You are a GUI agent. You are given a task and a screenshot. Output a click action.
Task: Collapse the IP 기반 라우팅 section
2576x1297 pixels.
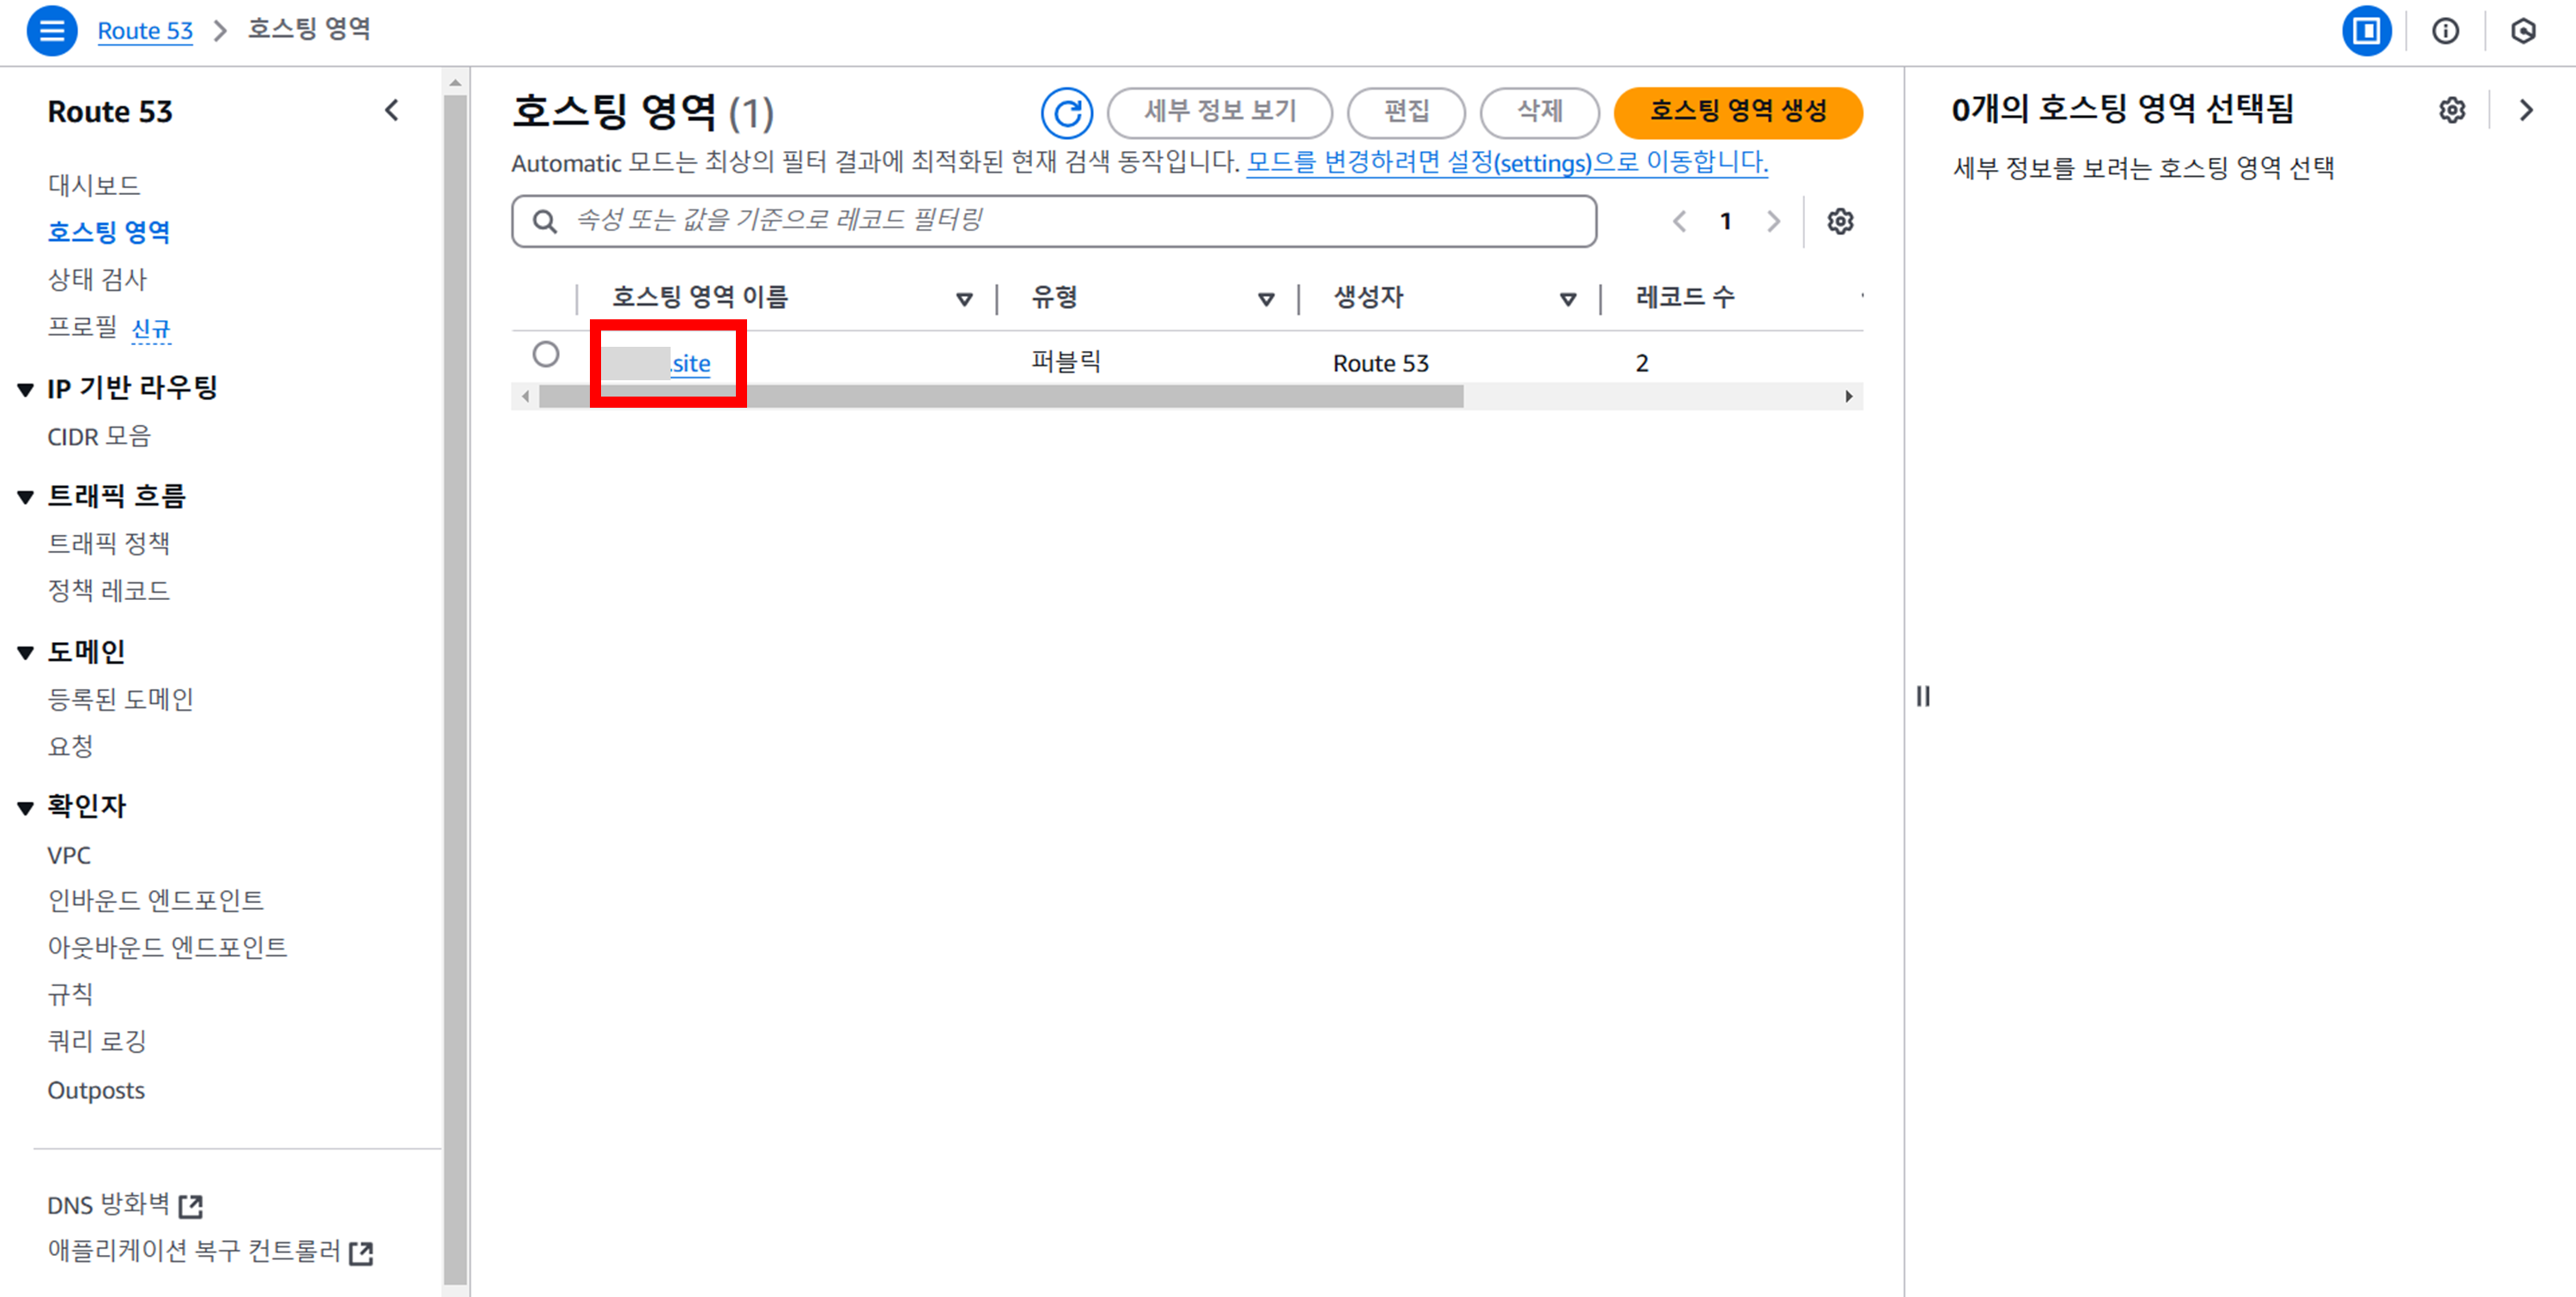[26, 390]
